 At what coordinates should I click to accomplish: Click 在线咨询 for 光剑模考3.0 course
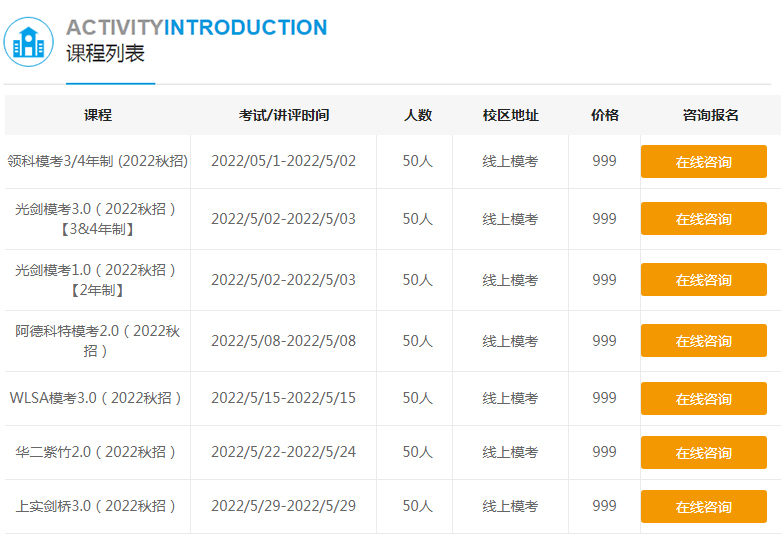pyautogui.click(x=703, y=219)
